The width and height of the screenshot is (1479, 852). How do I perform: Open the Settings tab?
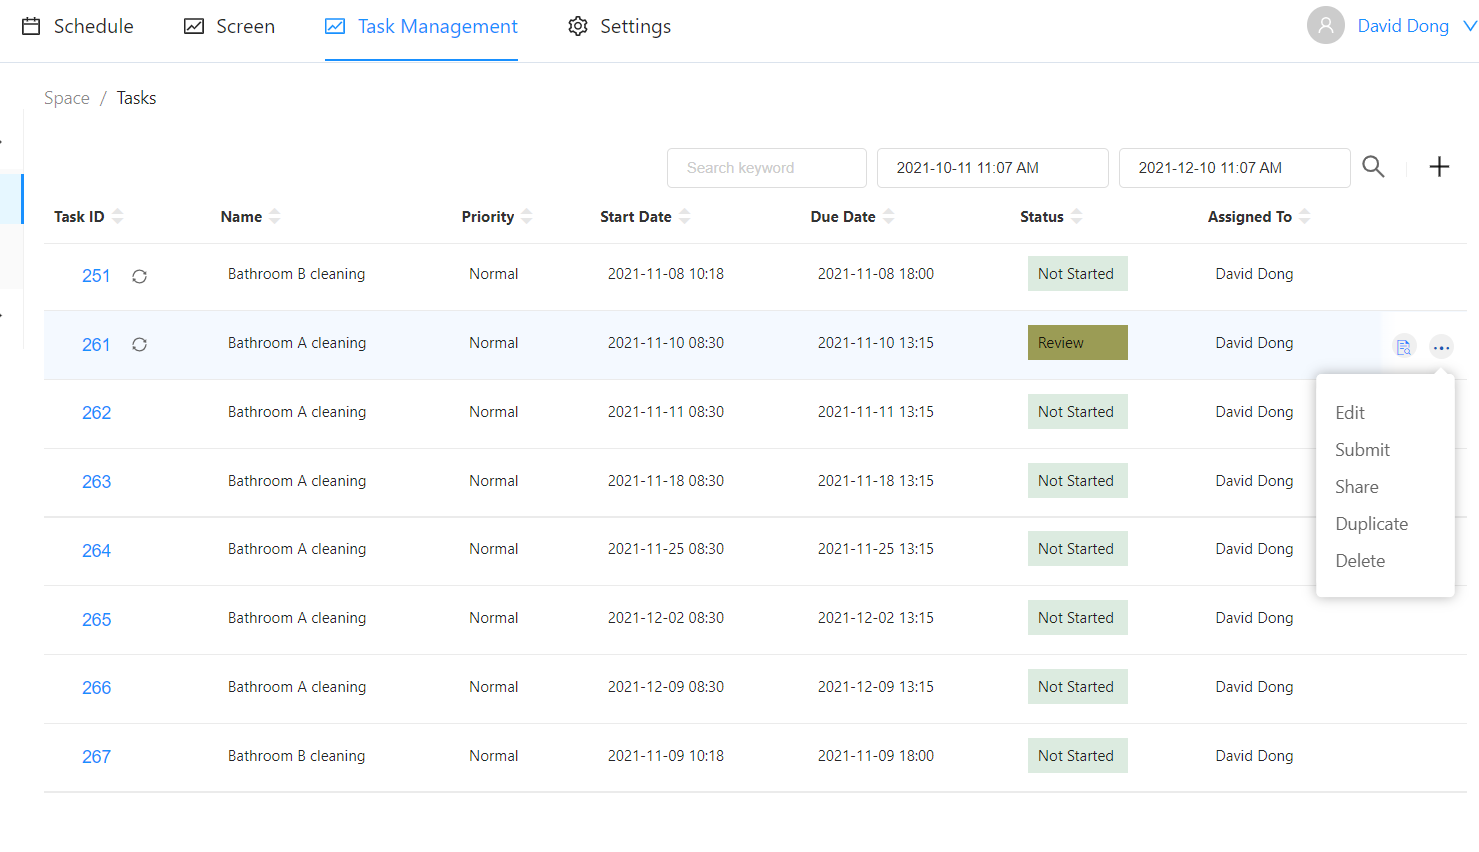pyautogui.click(x=620, y=26)
